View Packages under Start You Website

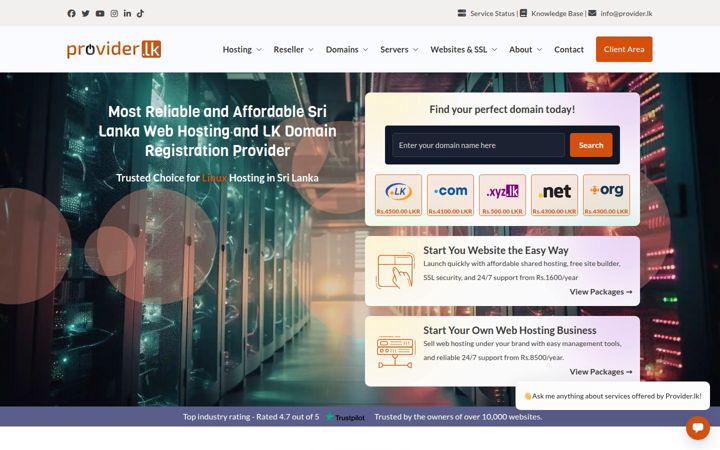click(601, 292)
